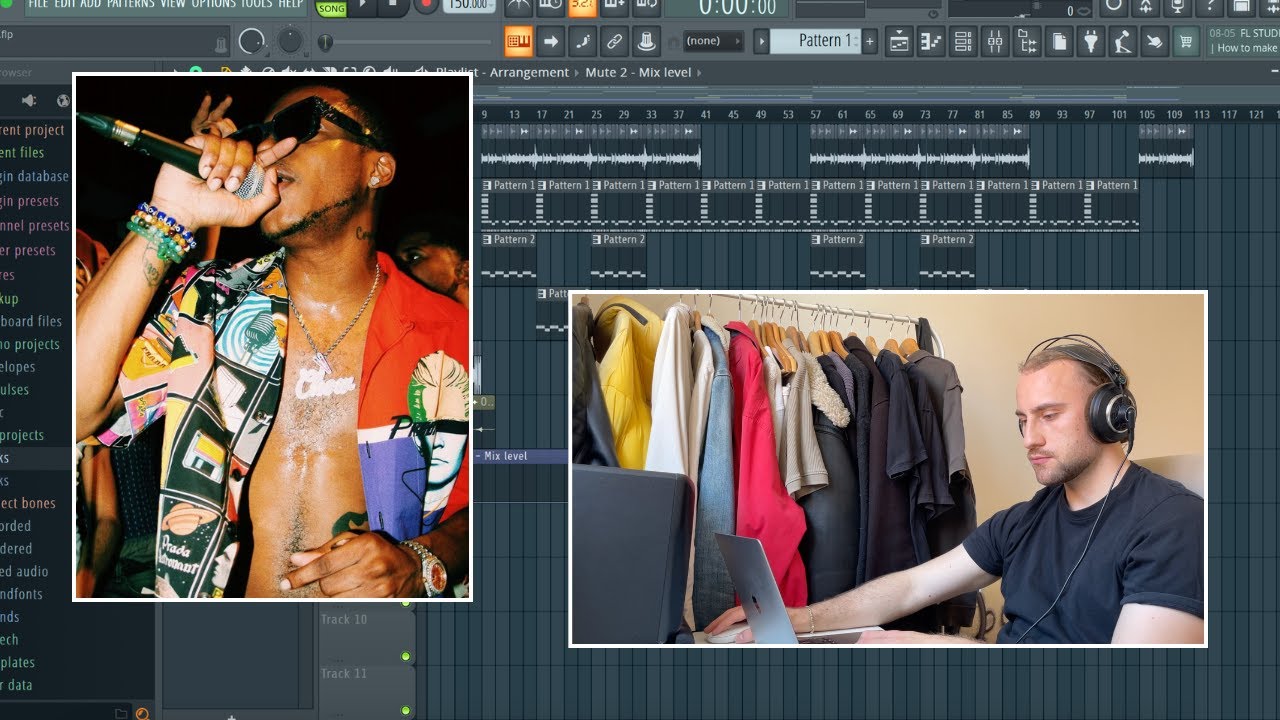This screenshot has height=720, width=1280.
Task: Click the project files page icon
Action: point(1059,41)
